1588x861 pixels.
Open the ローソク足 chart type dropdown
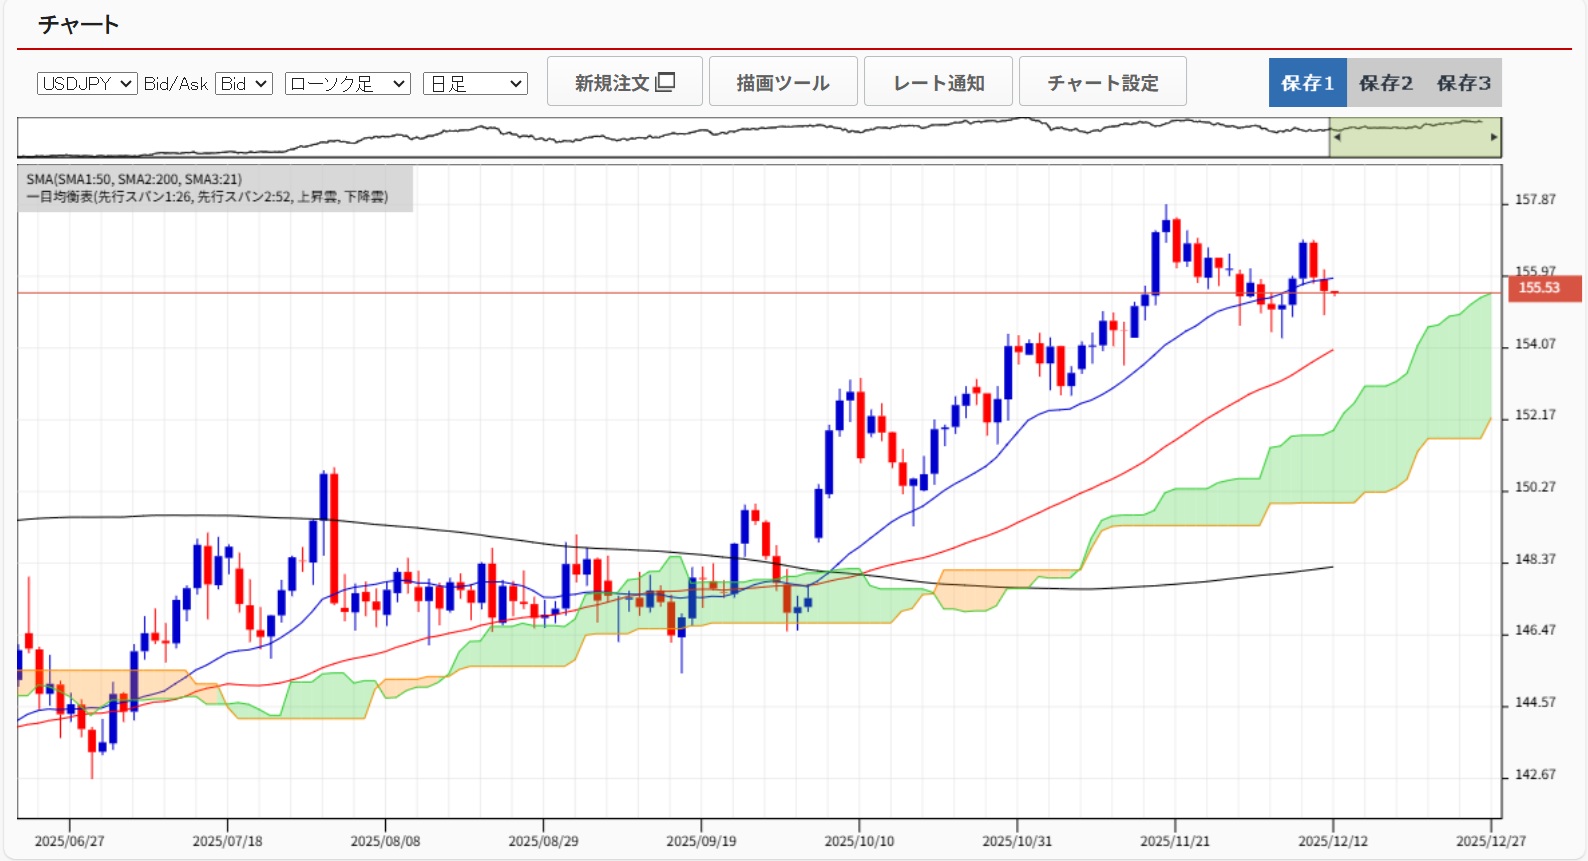[x=347, y=84]
